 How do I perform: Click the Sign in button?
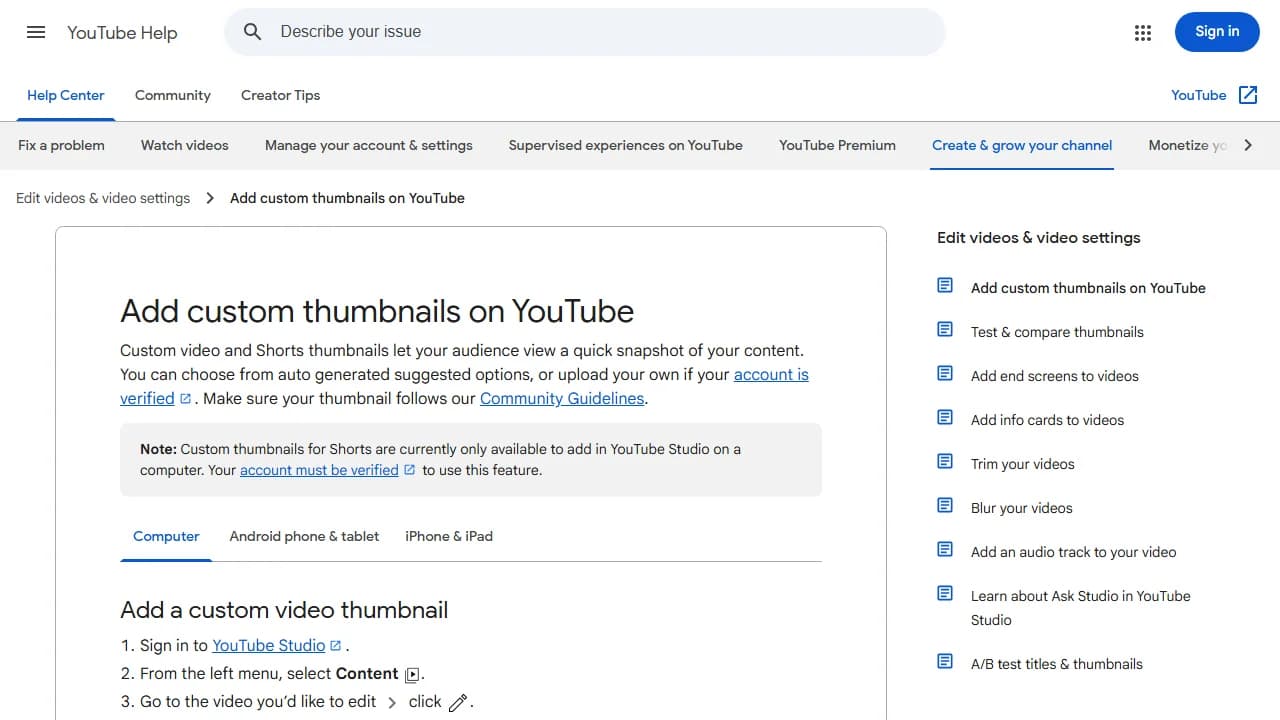[1217, 32]
